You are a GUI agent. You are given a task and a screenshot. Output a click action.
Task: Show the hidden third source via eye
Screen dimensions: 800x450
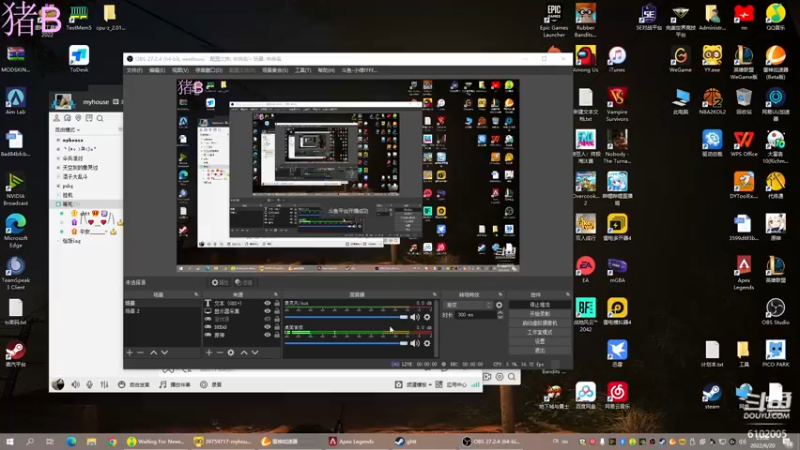click(267, 319)
